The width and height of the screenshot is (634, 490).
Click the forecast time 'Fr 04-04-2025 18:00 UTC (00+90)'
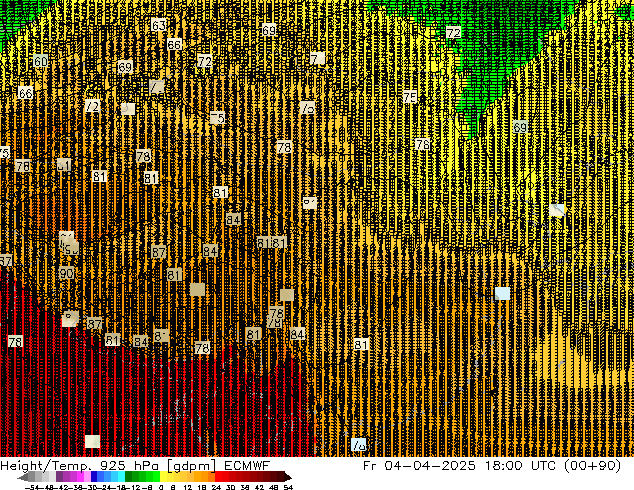pos(492,466)
